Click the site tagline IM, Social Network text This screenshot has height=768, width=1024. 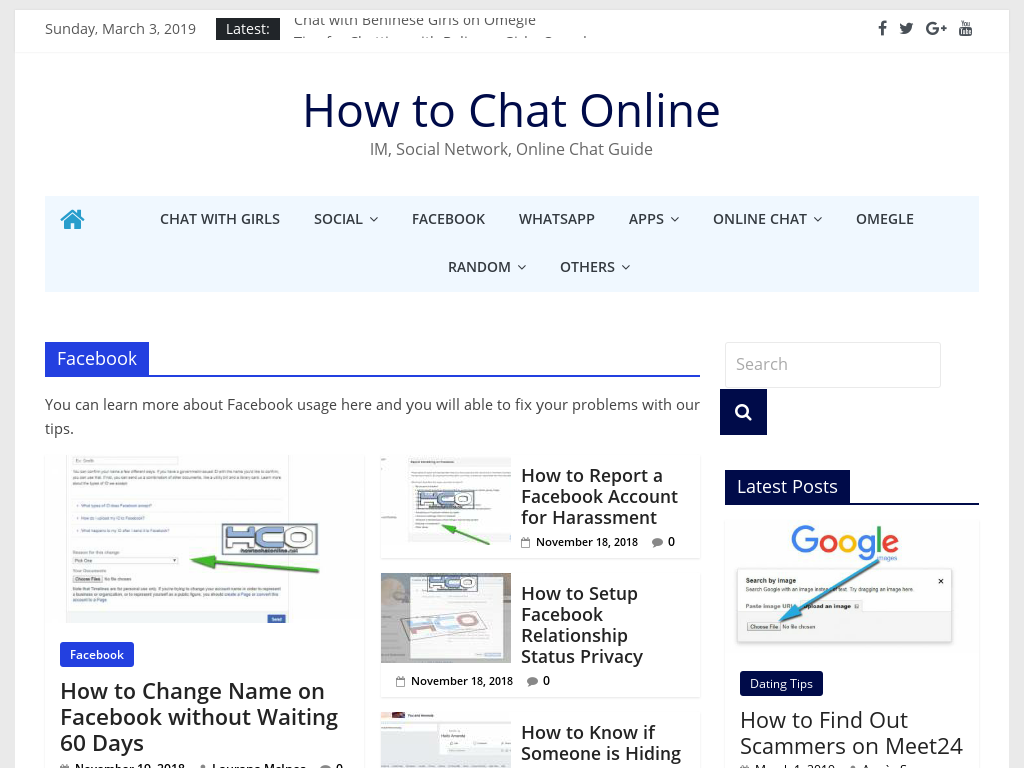click(511, 149)
